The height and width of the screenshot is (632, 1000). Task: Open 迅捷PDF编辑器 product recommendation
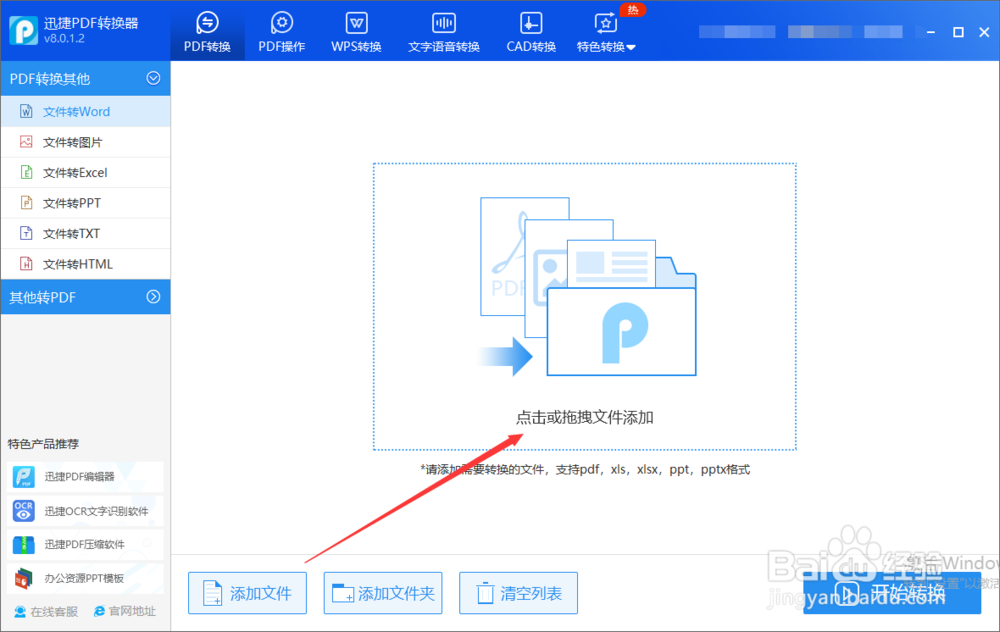pyautogui.click(x=85, y=476)
